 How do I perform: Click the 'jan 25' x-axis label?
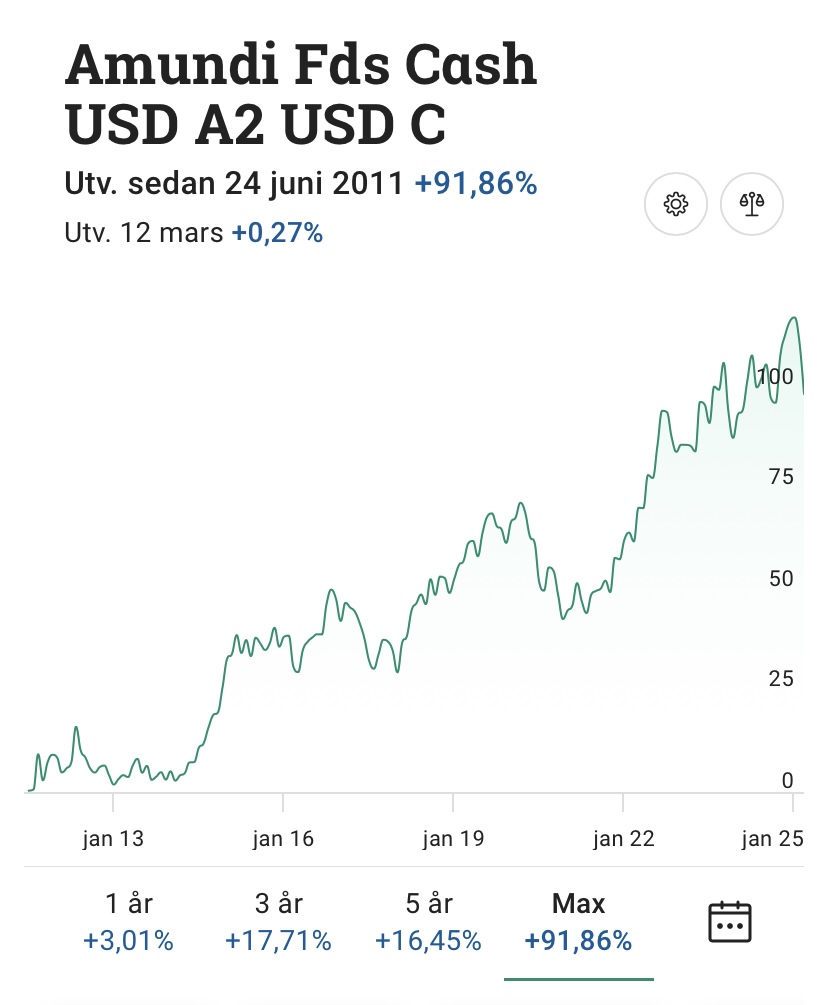(772, 838)
